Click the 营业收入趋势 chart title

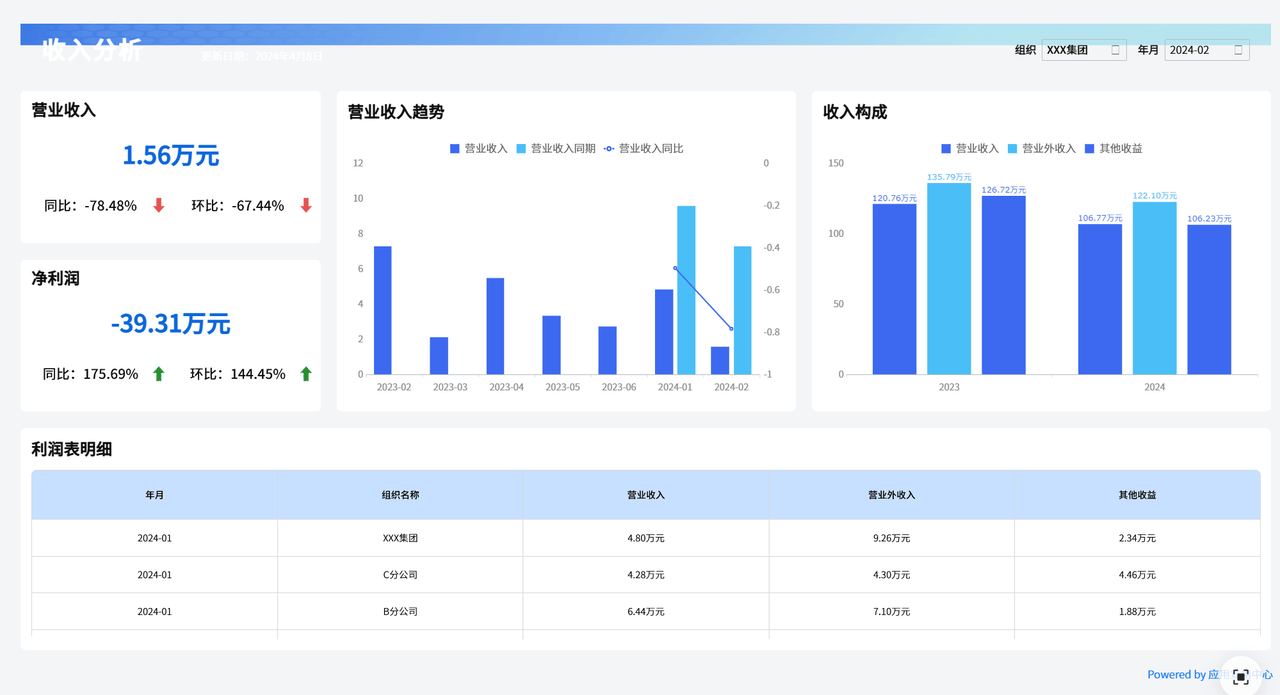click(x=396, y=112)
